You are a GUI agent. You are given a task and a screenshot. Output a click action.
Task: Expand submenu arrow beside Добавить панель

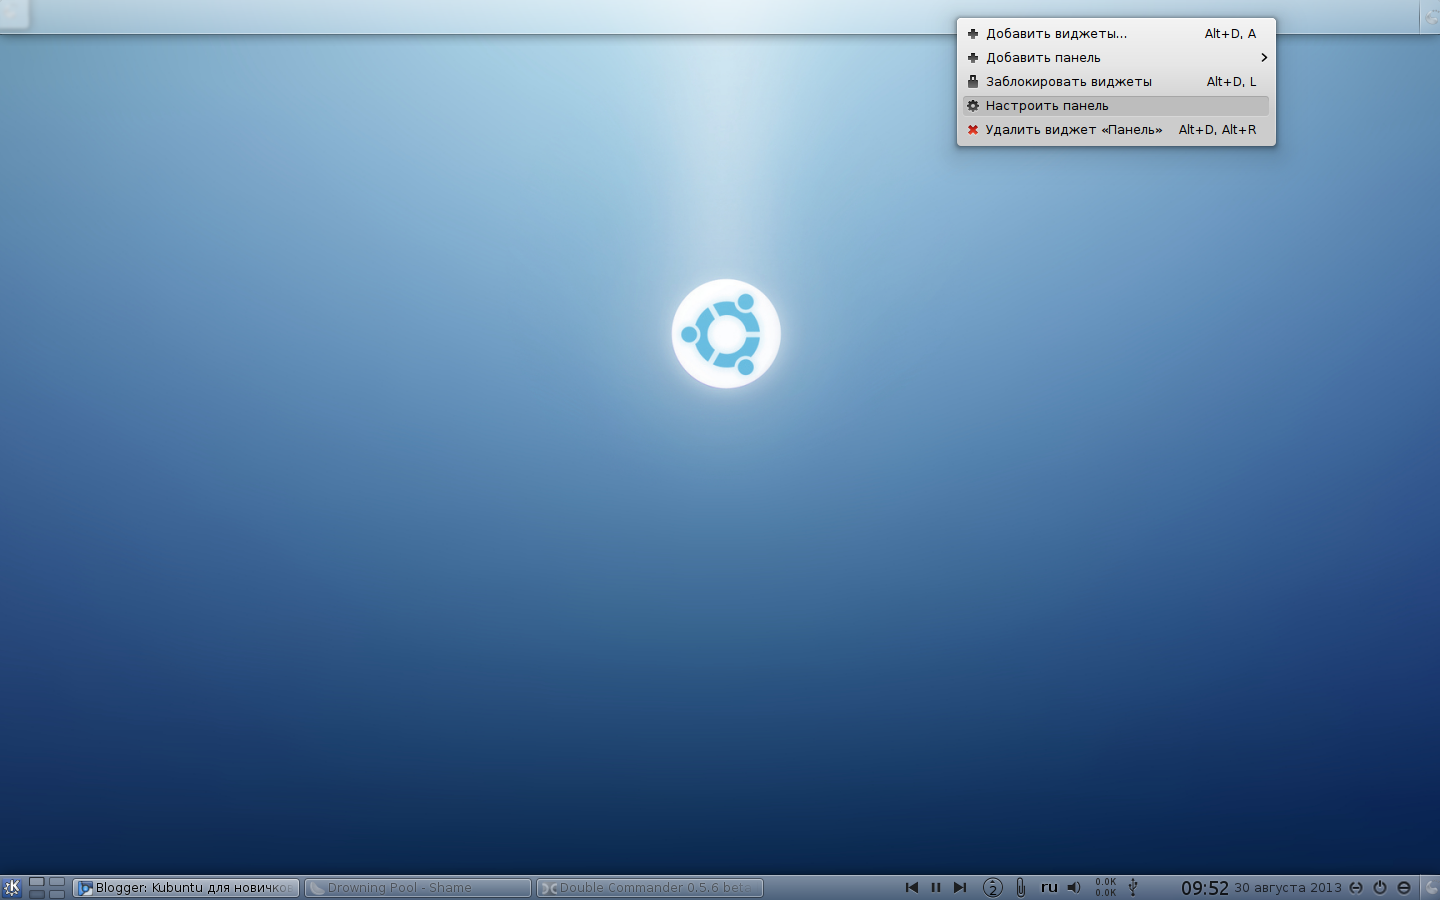coord(1264,57)
